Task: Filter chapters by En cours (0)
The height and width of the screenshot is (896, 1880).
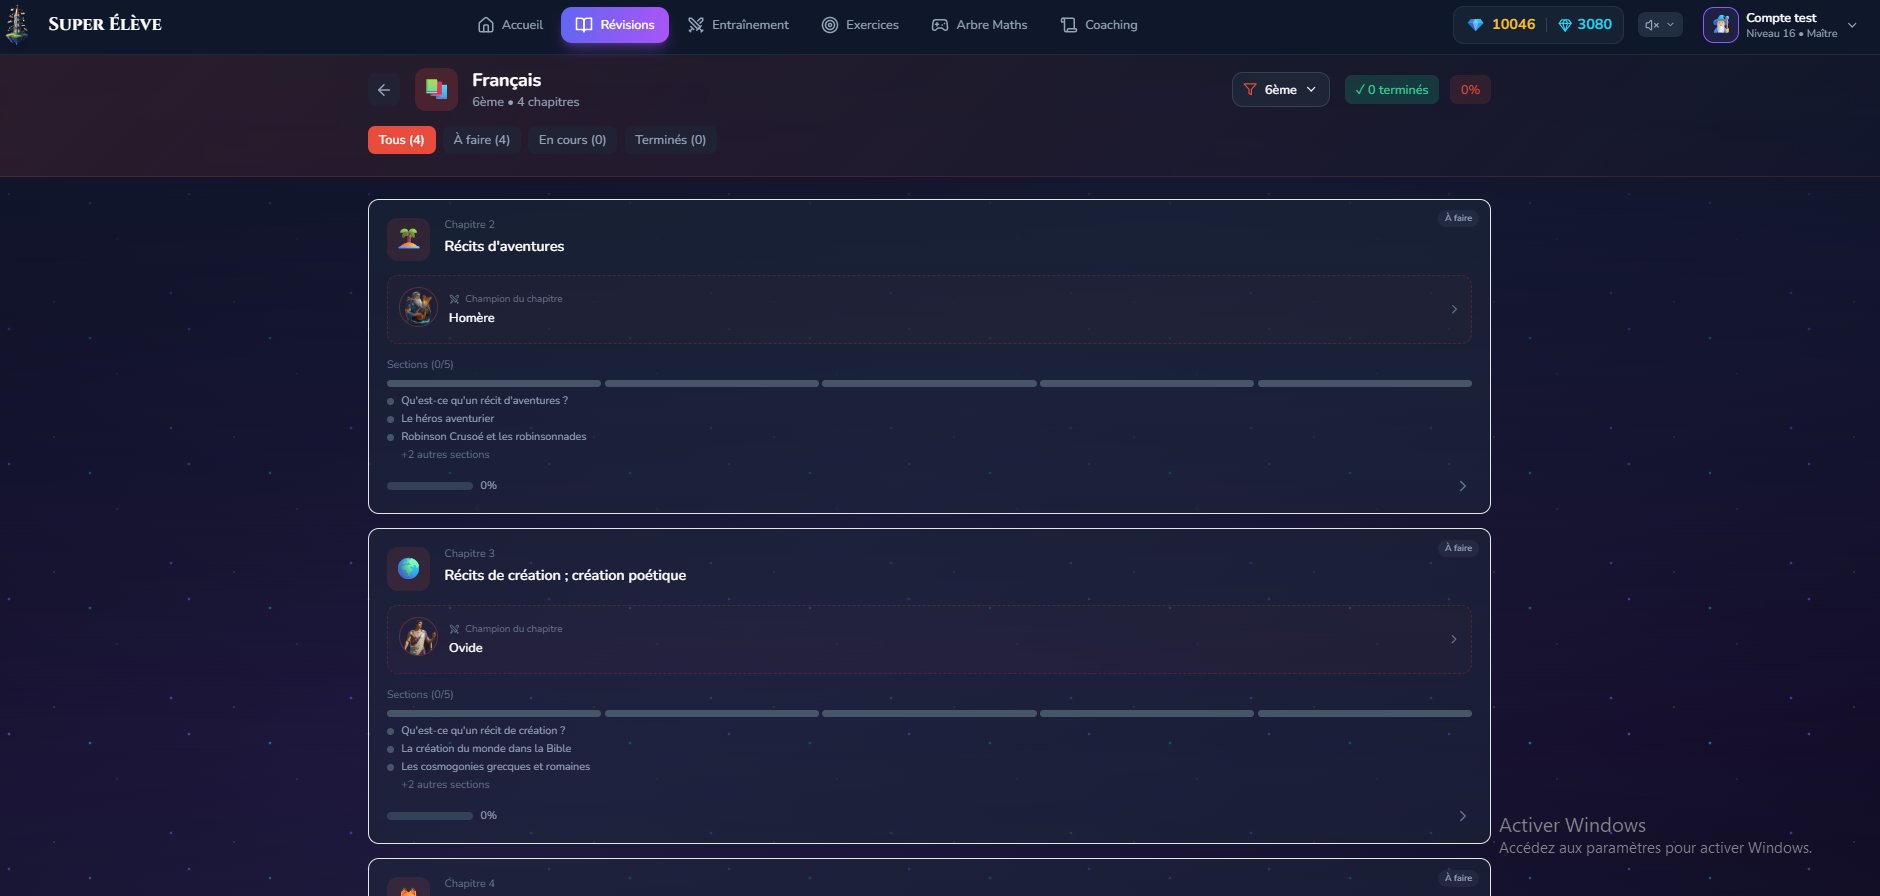Action: [x=572, y=140]
